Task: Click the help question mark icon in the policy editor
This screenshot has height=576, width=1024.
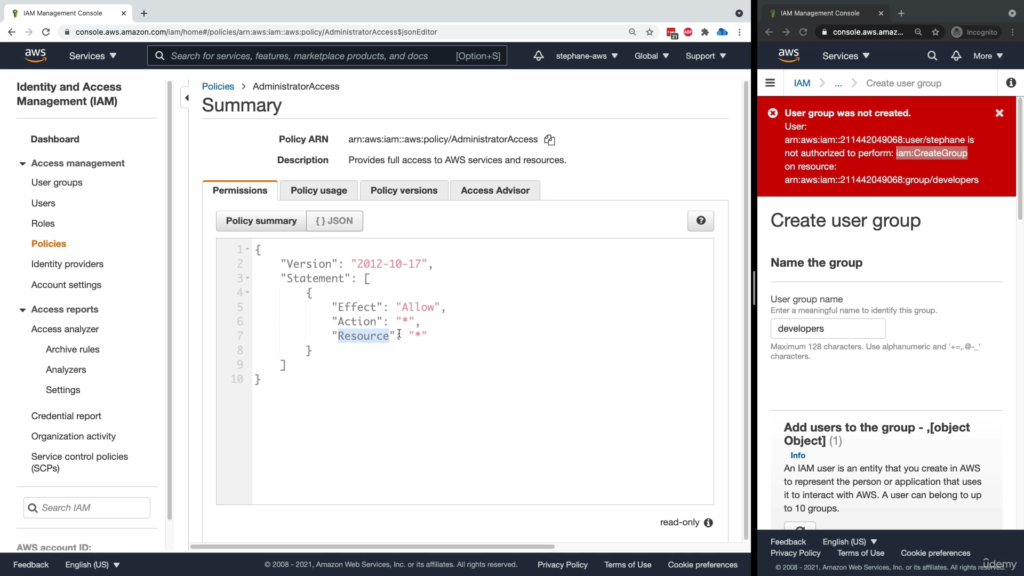Action: pos(700,221)
